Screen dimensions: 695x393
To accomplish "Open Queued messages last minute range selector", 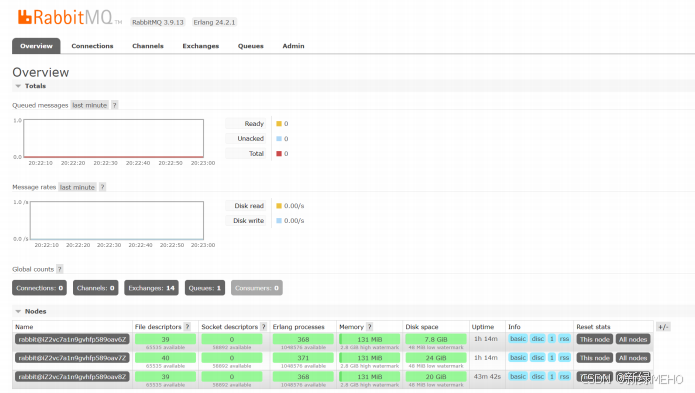I will [90, 105].
